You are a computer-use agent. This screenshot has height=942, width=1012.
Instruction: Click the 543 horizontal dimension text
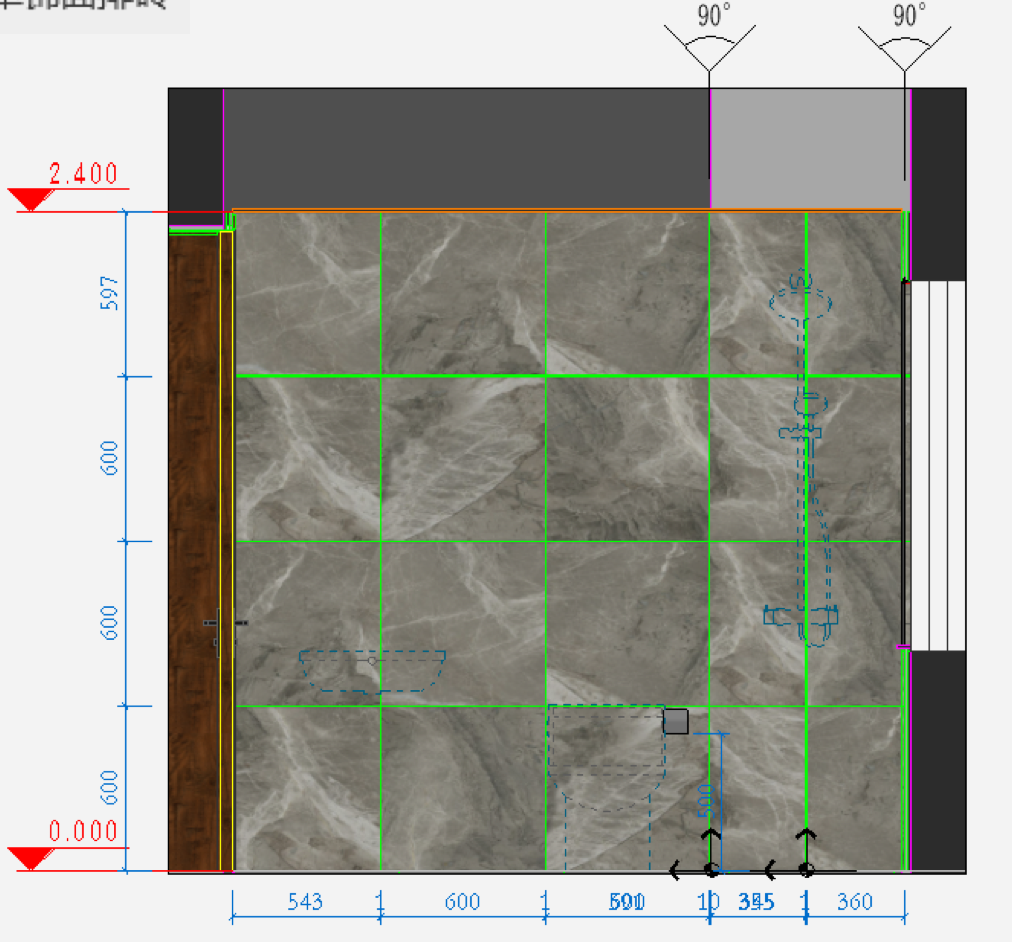(305, 901)
